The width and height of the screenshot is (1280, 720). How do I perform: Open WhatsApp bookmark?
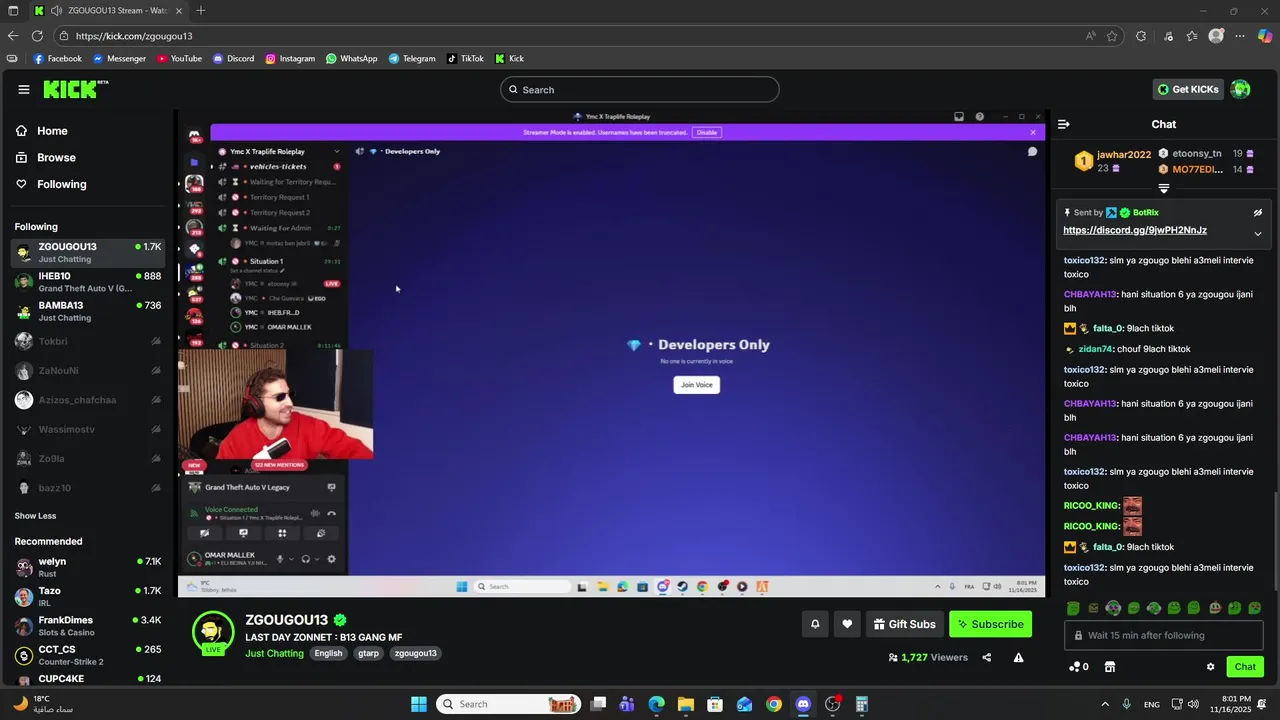pos(352,59)
